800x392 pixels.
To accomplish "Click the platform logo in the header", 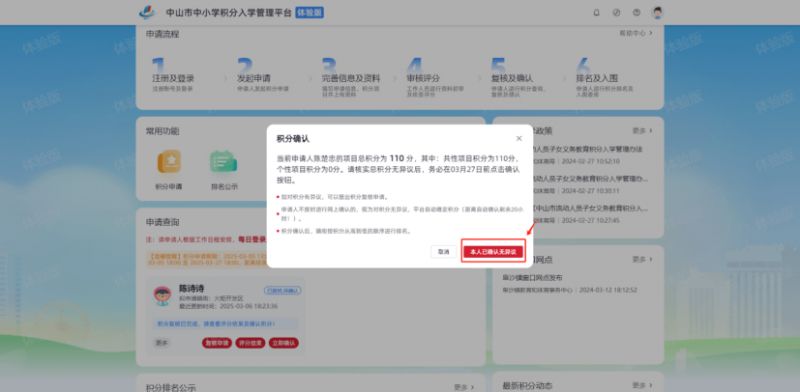I will coord(147,12).
